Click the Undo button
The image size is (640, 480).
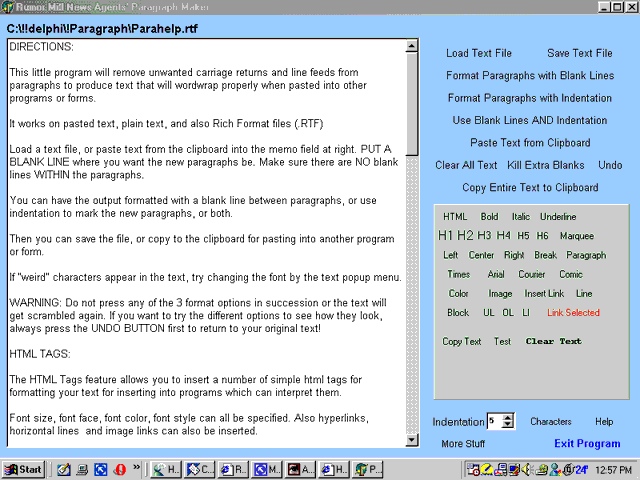coord(610,165)
